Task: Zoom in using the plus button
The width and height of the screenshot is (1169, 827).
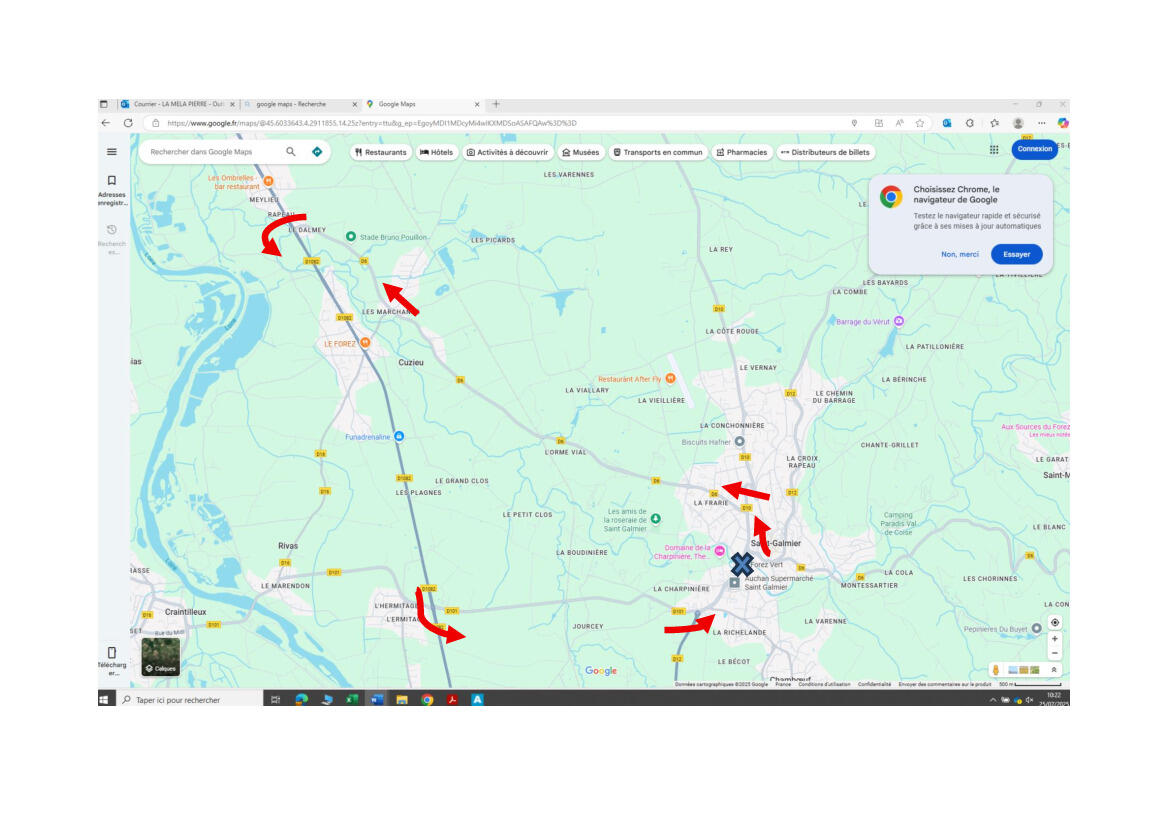Action: coord(1055,639)
